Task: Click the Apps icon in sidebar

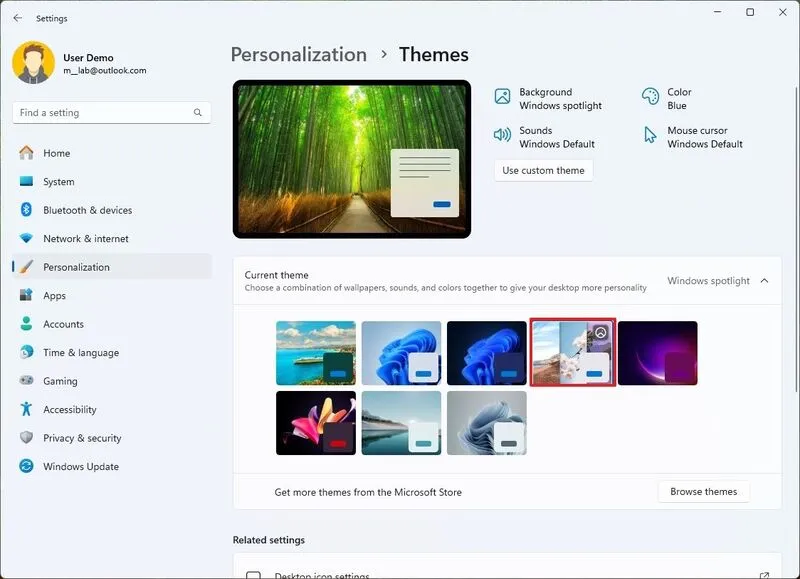Action: pos(26,295)
